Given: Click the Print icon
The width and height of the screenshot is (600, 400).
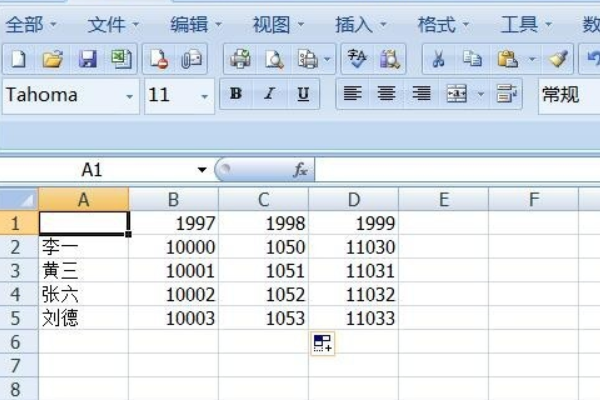Looking at the screenshot, I should pyautogui.click(x=240, y=59).
